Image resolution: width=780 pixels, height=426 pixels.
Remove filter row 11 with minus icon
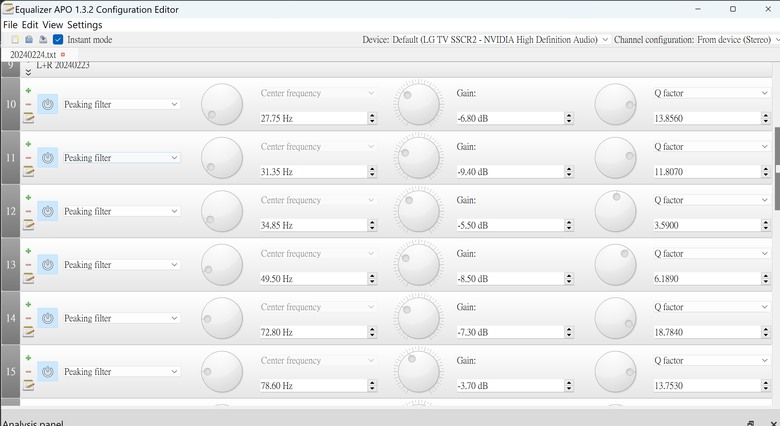click(28, 157)
